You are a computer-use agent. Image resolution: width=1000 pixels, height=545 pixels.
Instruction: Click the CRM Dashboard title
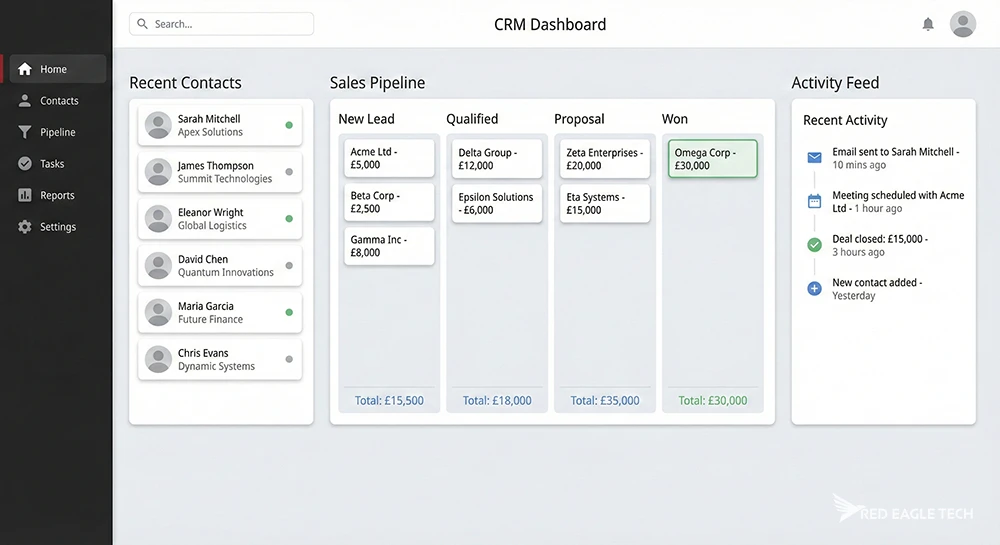(550, 24)
